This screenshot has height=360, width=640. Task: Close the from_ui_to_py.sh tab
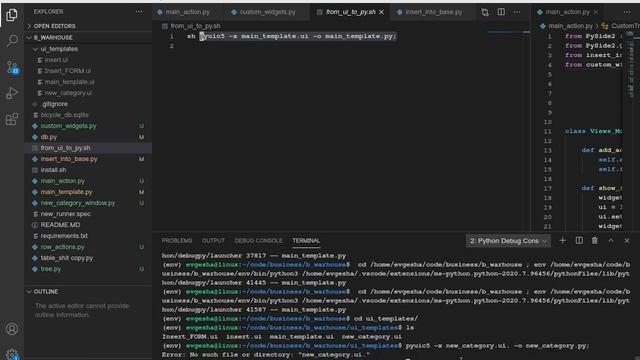[x=381, y=12]
